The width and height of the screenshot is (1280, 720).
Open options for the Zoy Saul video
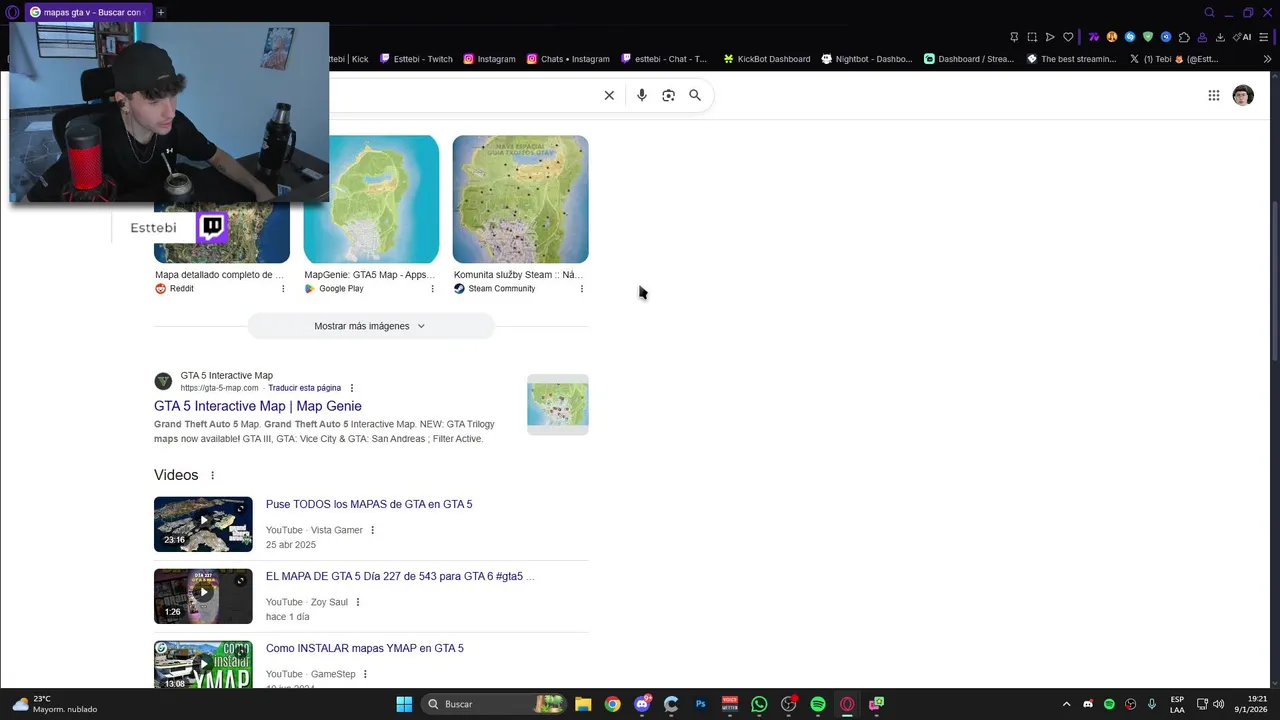coord(357,602)
